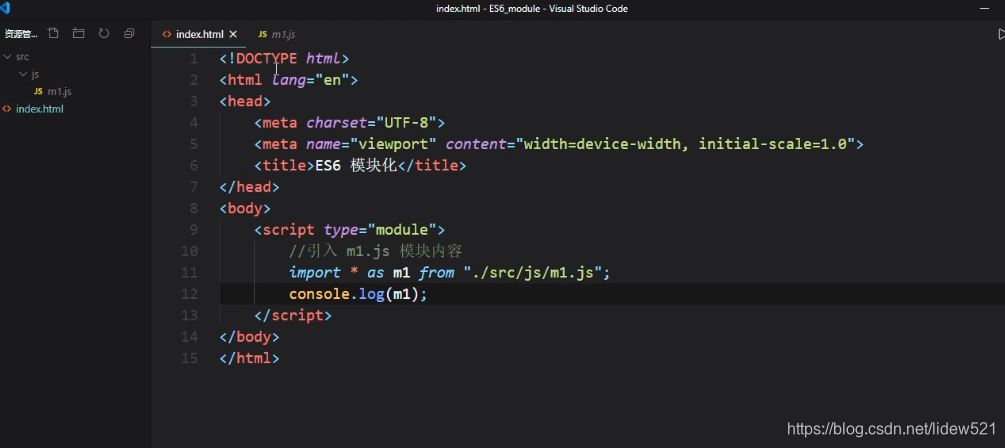The image size is (1005, 448).
Task: Click the comment on line 10
Action: [376, 251]
